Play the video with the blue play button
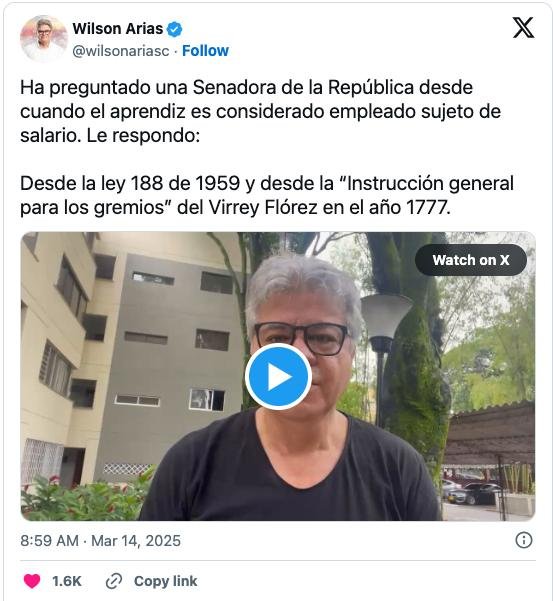 click(278, 377)
